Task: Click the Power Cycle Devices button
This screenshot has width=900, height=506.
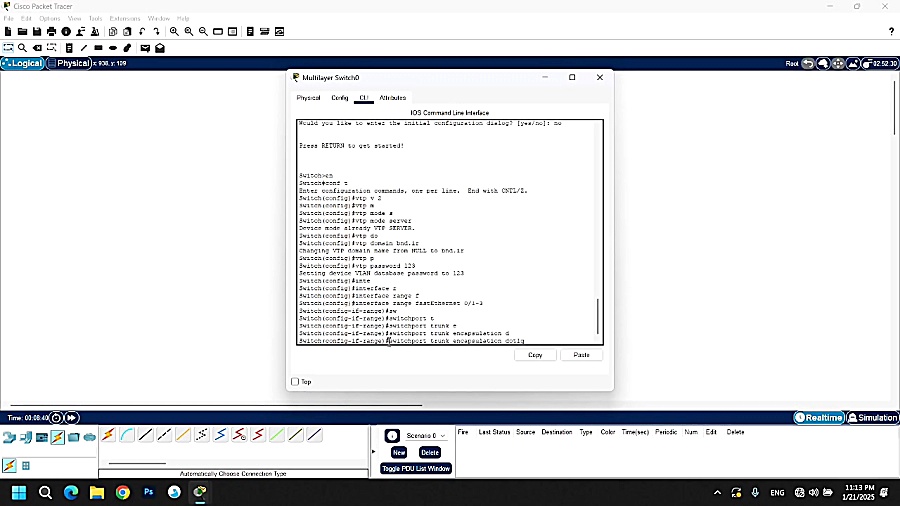Action: (56, 418)
